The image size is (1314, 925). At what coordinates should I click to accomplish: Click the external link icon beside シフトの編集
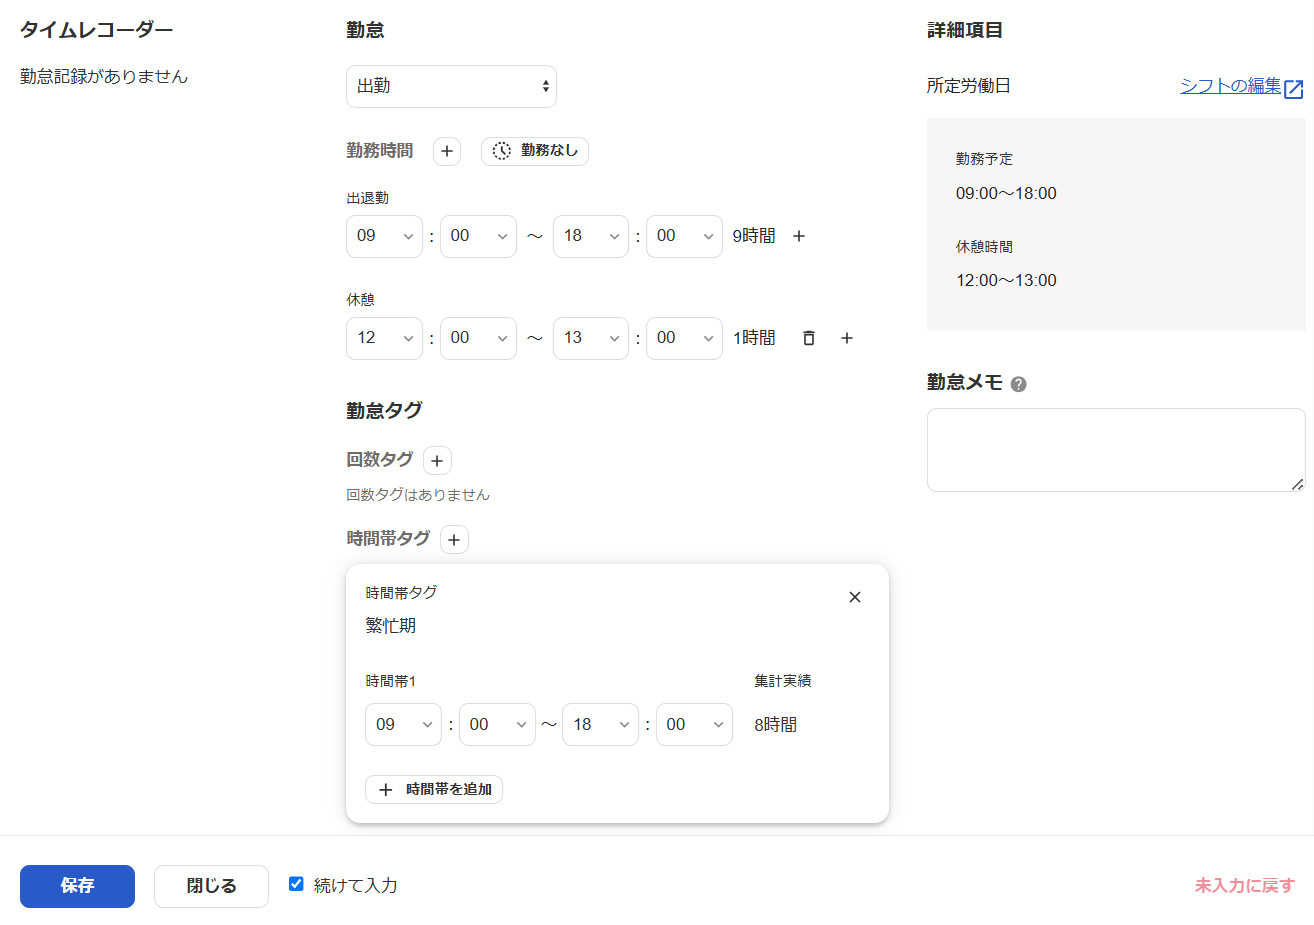(1293, 89)
